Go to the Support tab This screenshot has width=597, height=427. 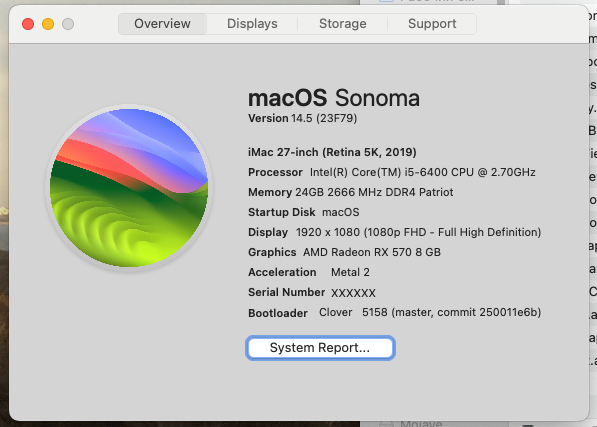432,24
